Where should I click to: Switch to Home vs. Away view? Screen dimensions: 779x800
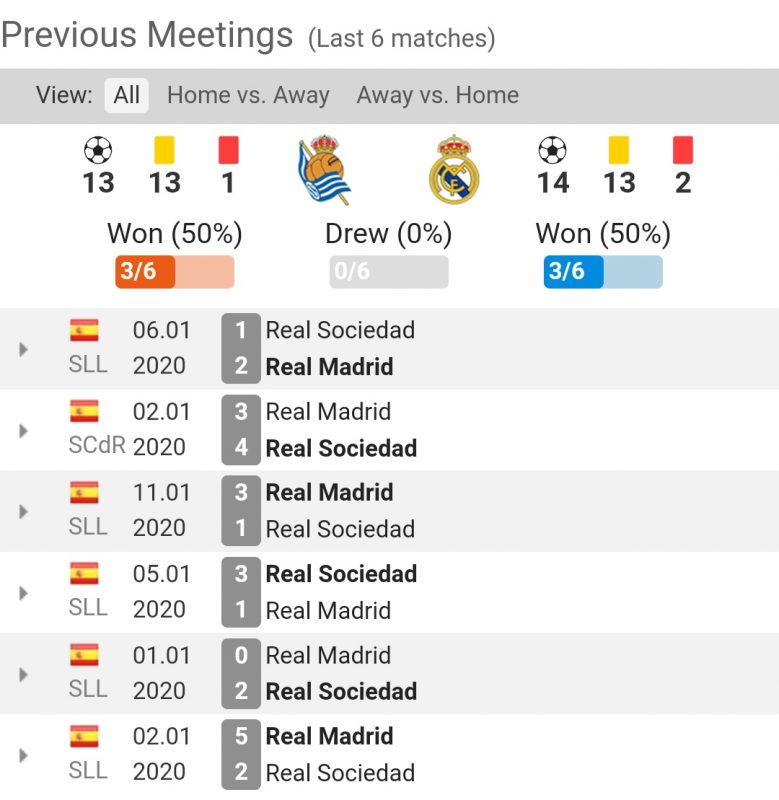[248, 96]
